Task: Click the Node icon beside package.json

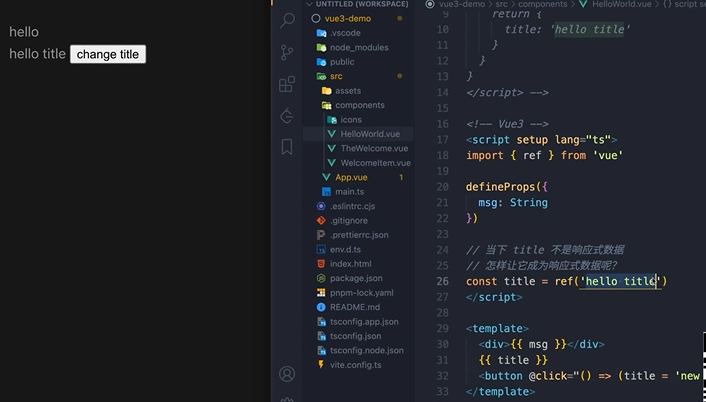Action: click(321, 278)
